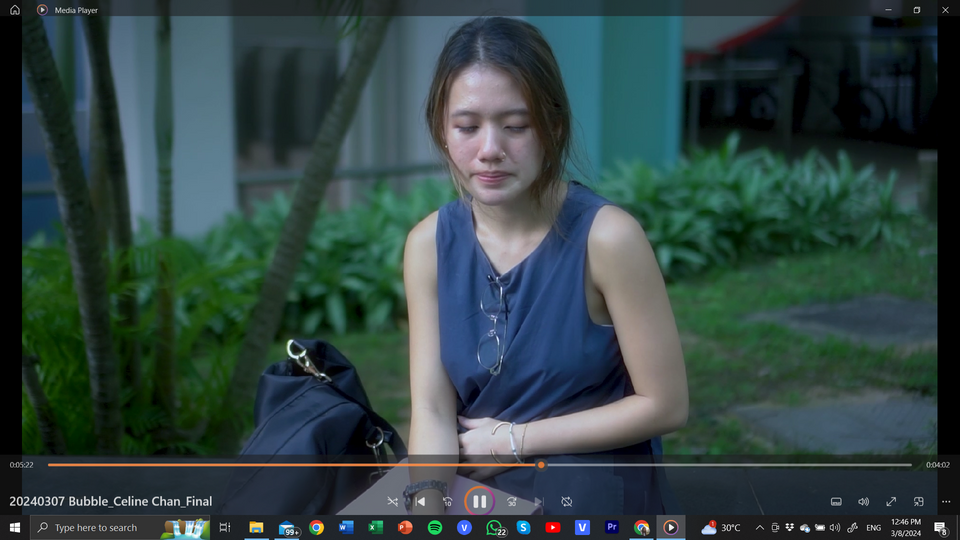Click the seek bar playhead handle
960x540 pixels.
click(541, 465)
